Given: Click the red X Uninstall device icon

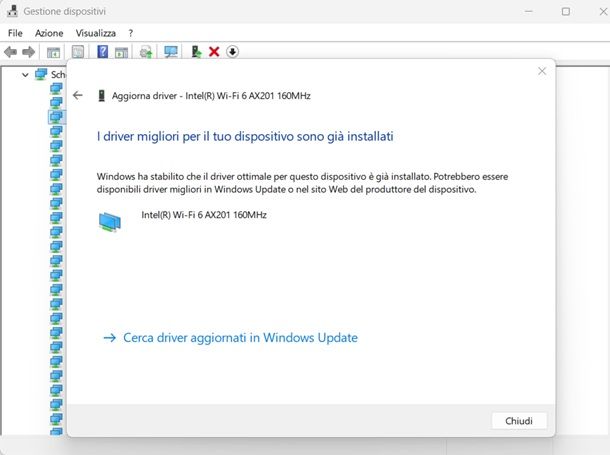Looking at the screenshot, I should [214, 52].
